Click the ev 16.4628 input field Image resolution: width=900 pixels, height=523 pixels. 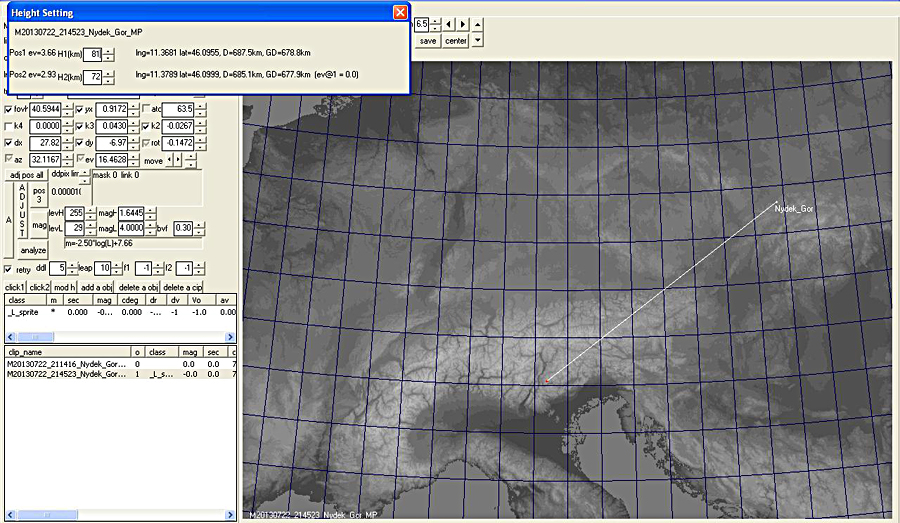tap(111, 160)
